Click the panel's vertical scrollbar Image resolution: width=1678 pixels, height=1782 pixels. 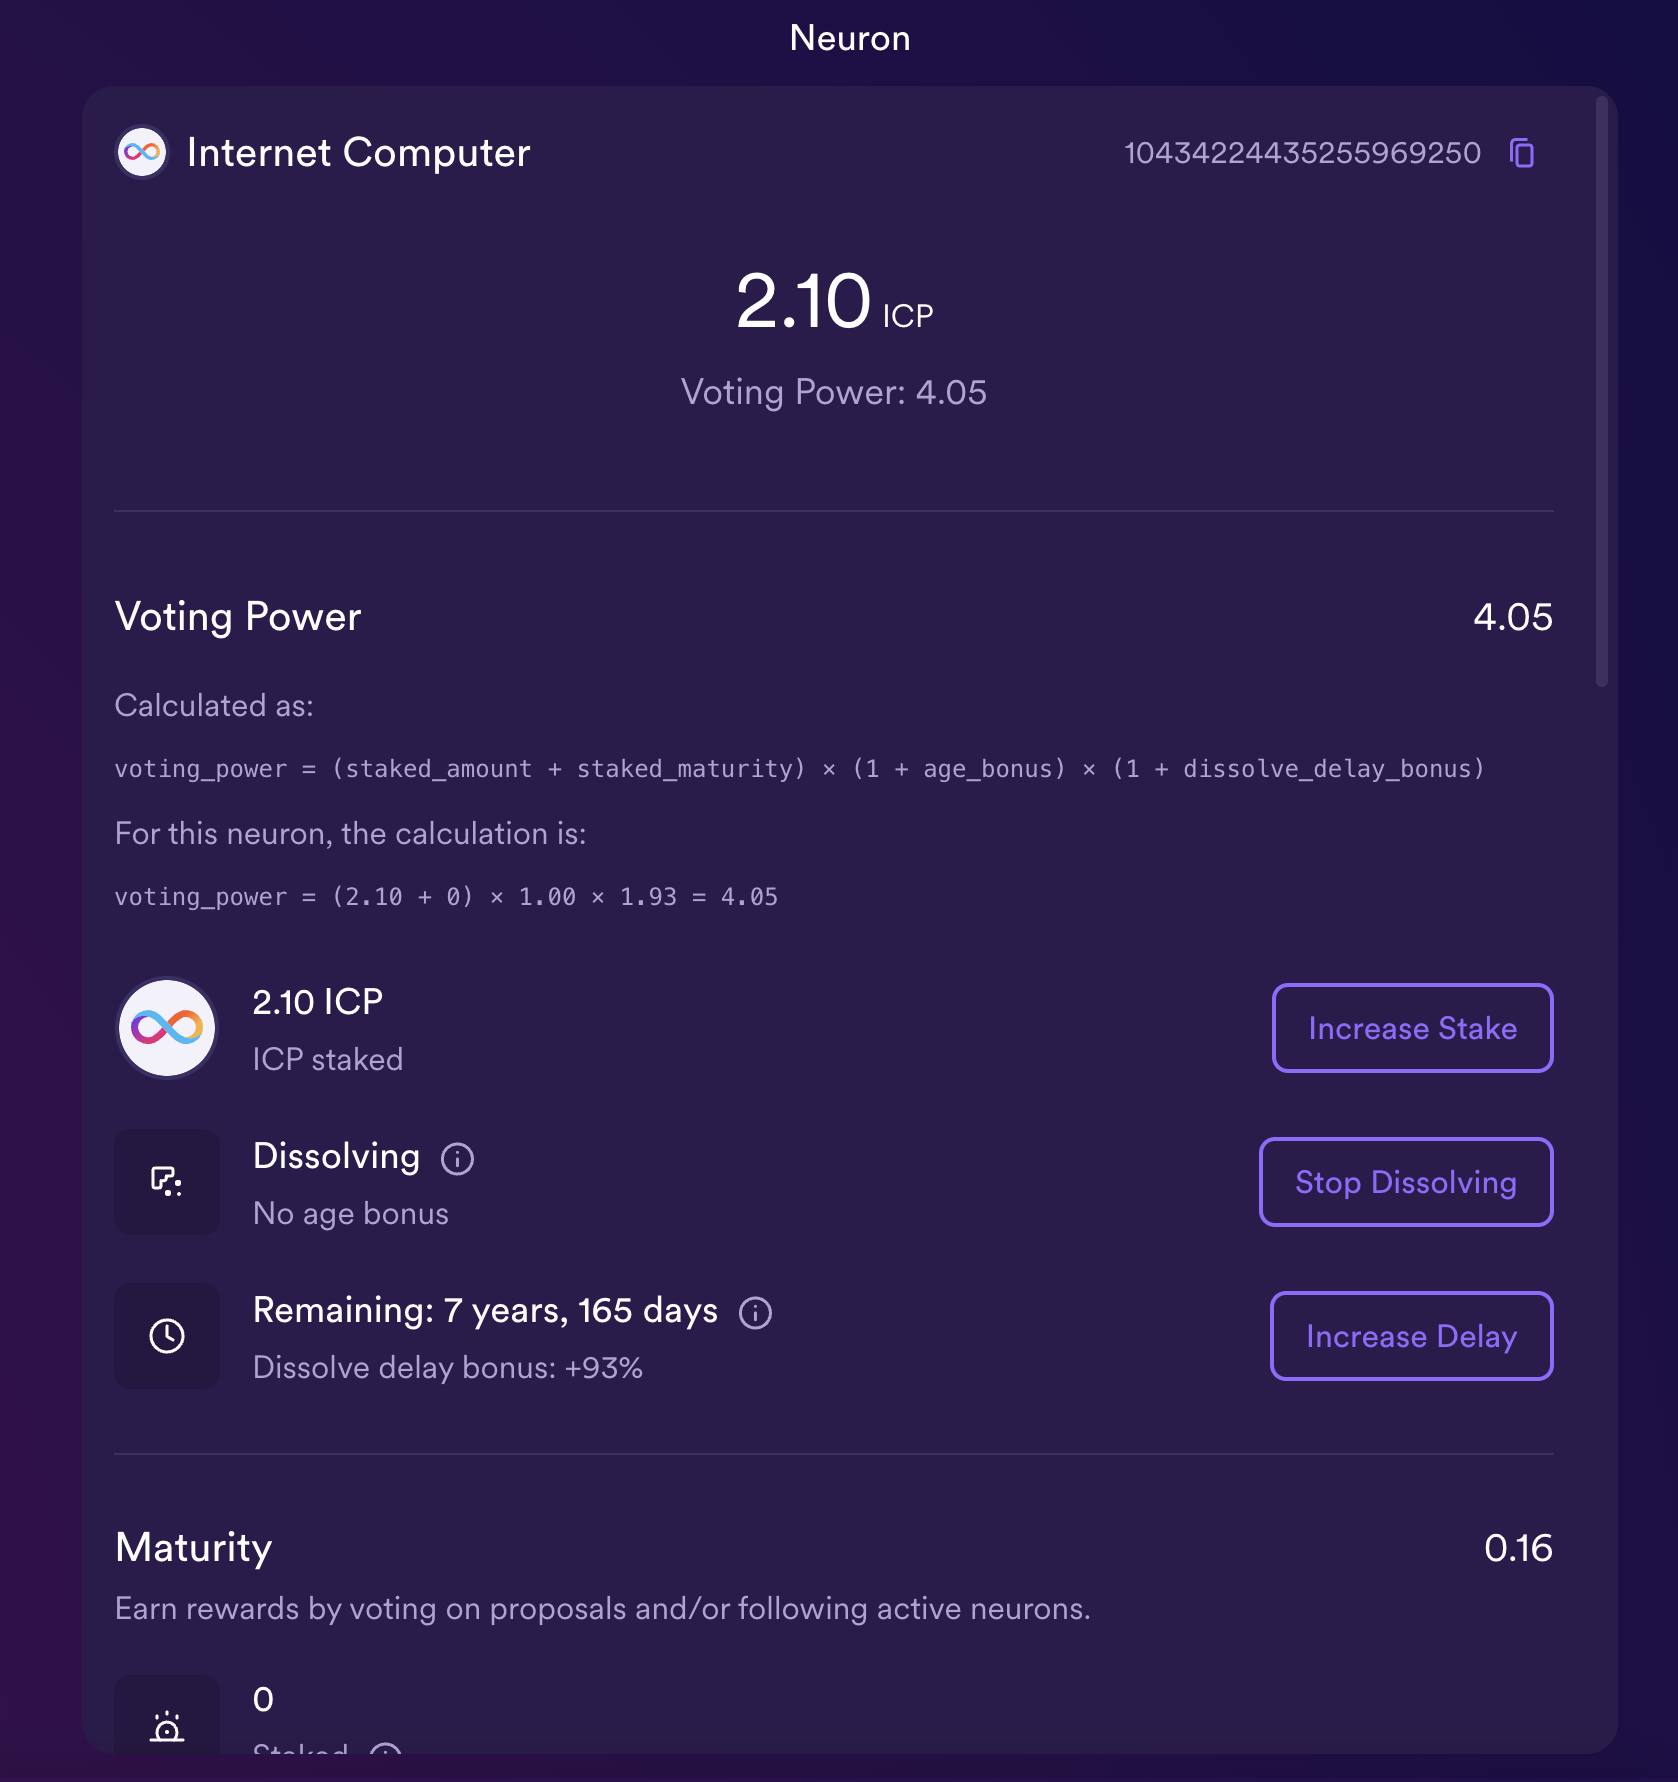1601,392
